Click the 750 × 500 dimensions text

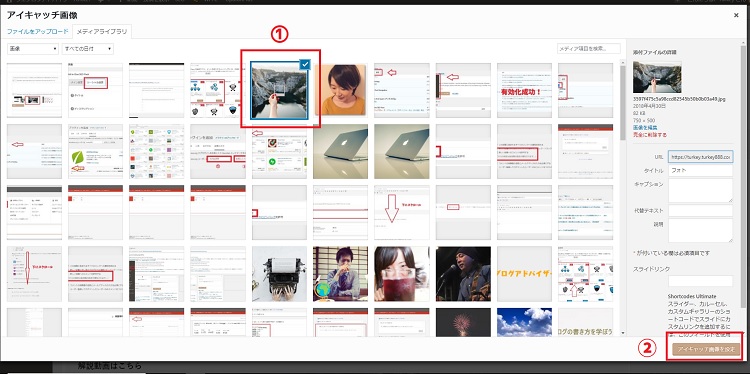643,121
